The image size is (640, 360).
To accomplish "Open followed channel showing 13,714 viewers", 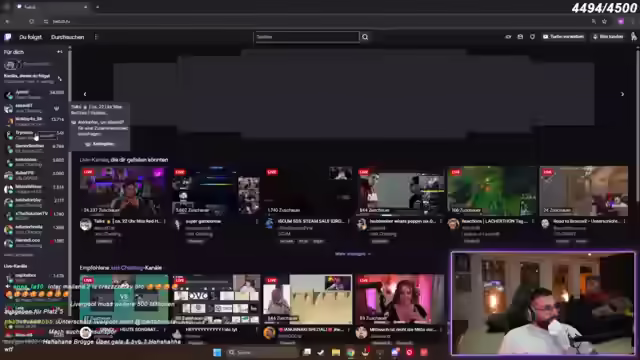I will coord(34,121).
